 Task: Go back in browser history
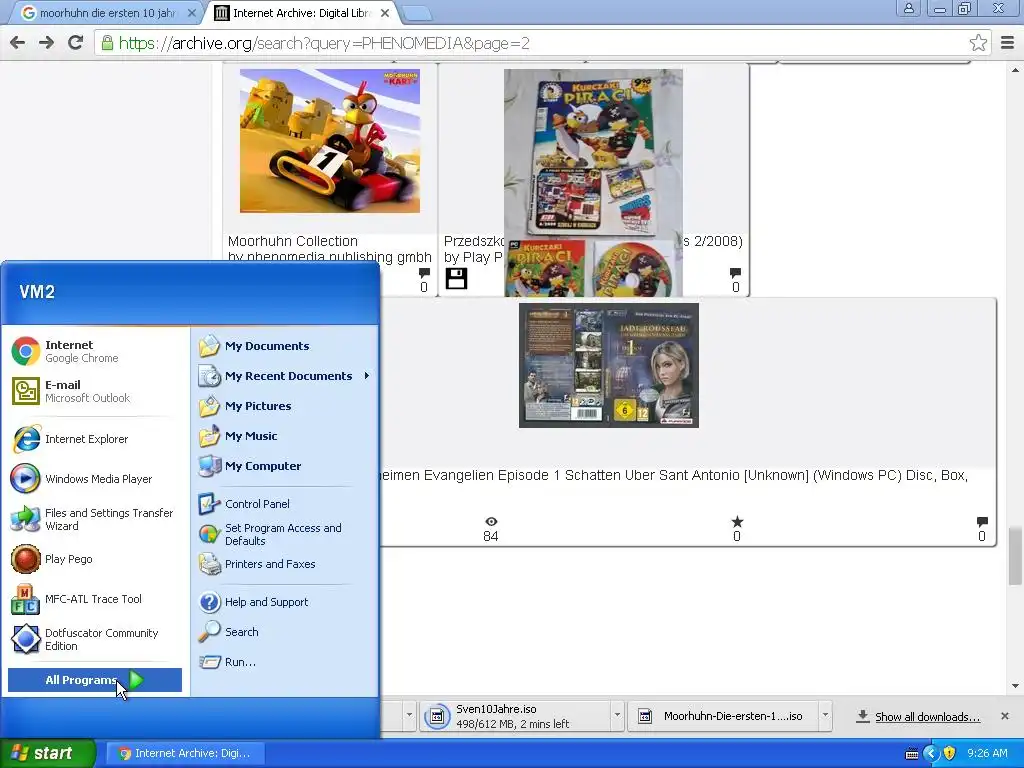pos(18,43)
